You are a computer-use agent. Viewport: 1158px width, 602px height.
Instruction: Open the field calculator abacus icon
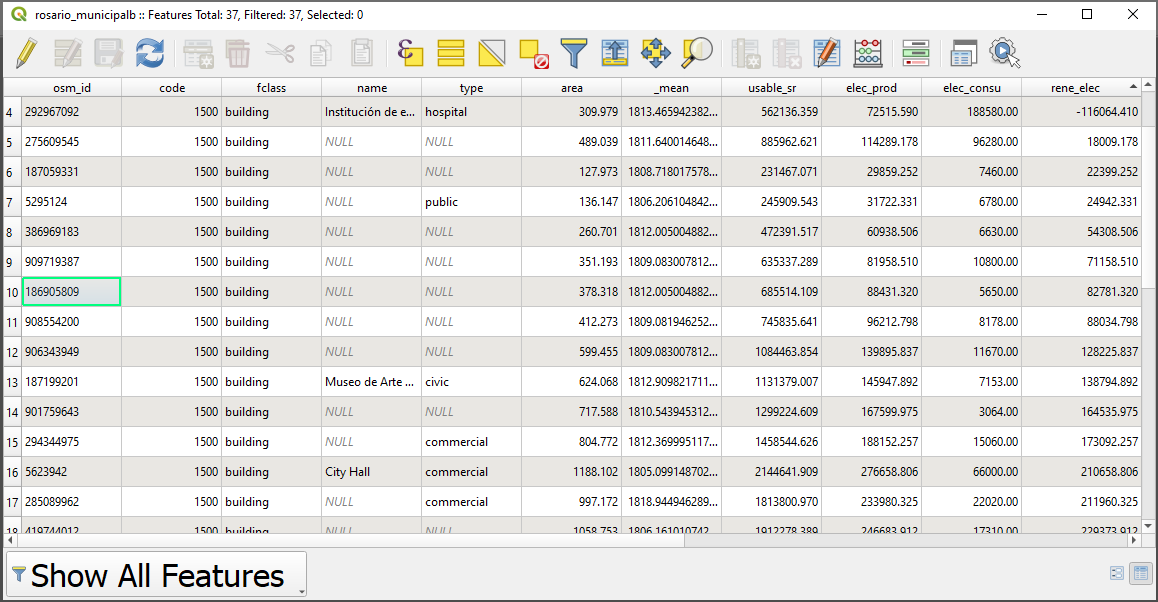pos(868,53)
